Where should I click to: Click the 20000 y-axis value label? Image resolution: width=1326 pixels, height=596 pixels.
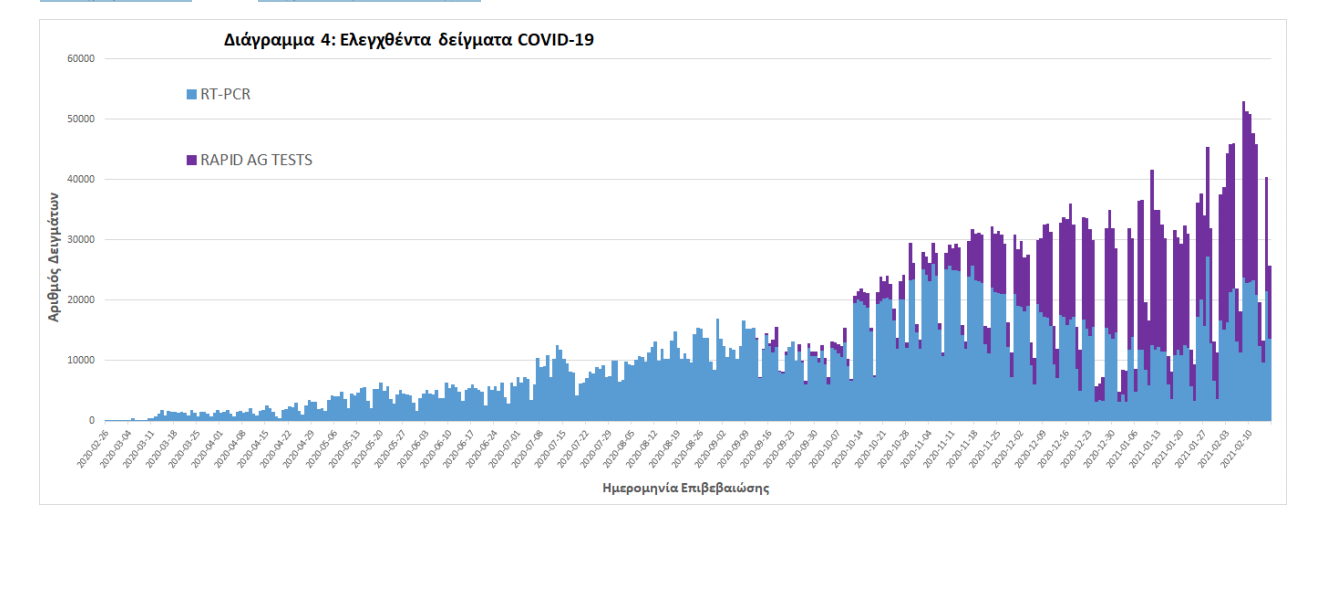click(80, 300)
